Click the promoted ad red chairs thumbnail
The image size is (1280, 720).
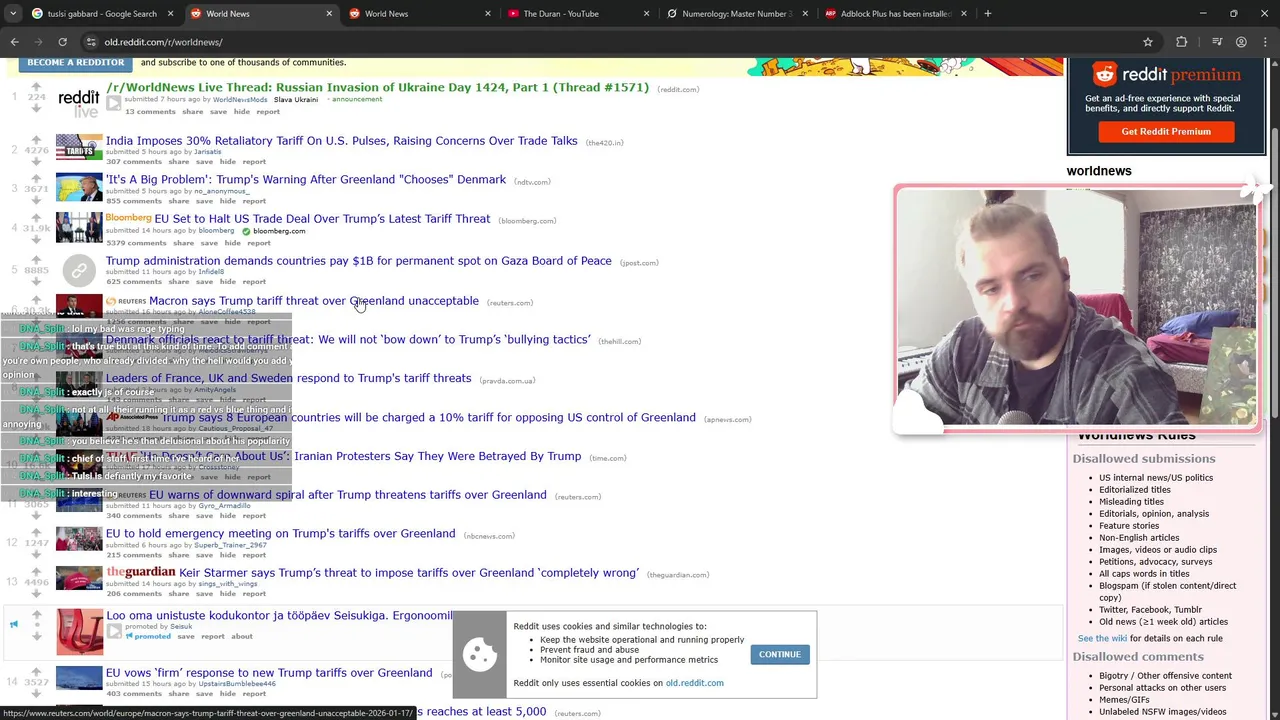coord(79,632)
